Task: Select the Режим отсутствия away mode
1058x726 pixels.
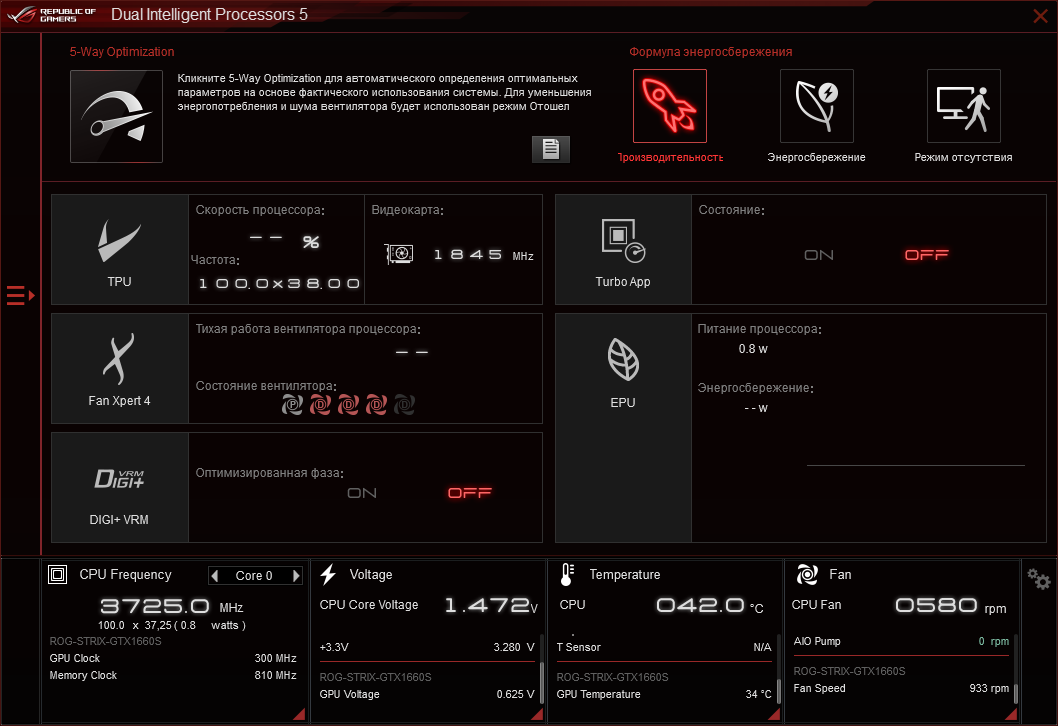Action: [x=964, y=106]
